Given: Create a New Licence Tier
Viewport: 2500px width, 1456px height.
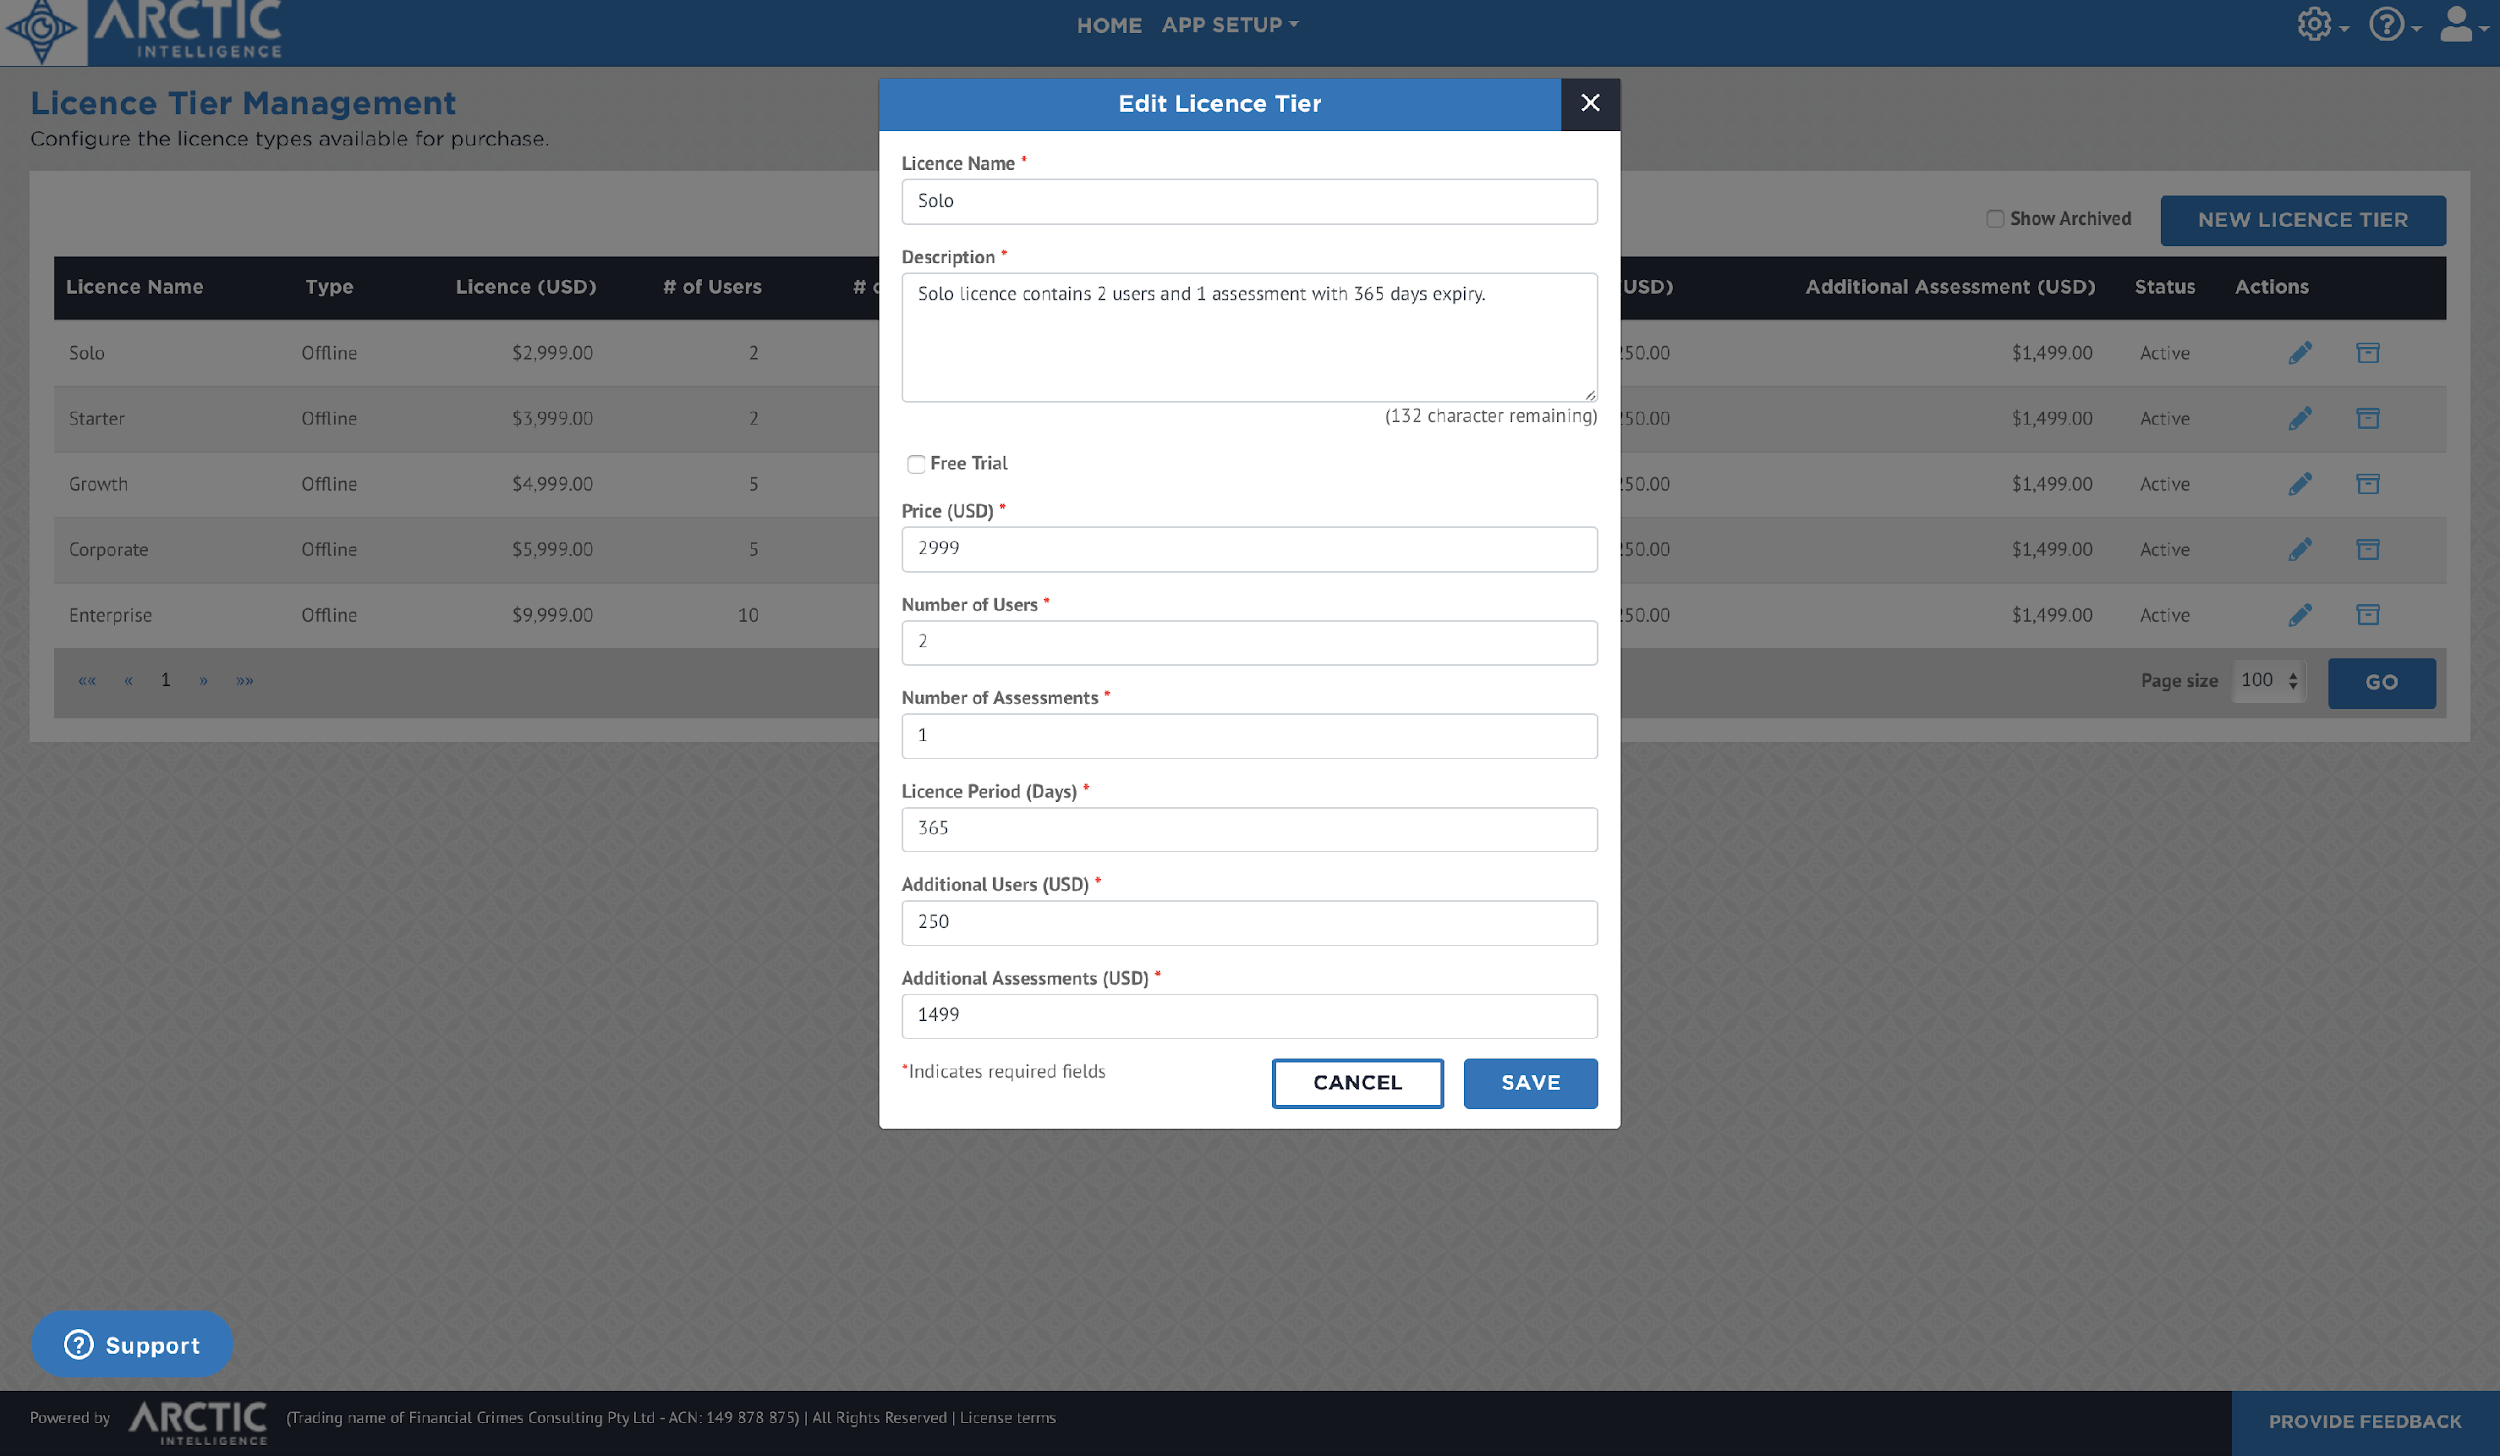Looking at the screenshot, I should [2303, 220].
